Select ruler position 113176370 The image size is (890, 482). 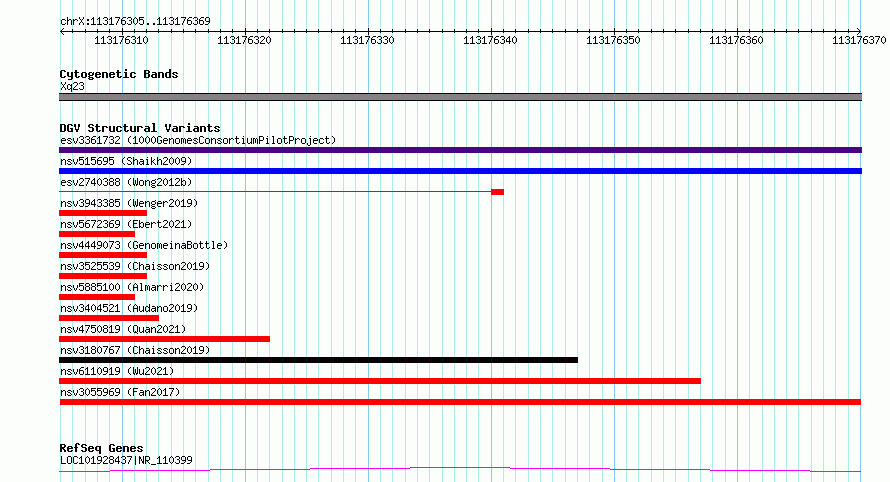point(859,40)
